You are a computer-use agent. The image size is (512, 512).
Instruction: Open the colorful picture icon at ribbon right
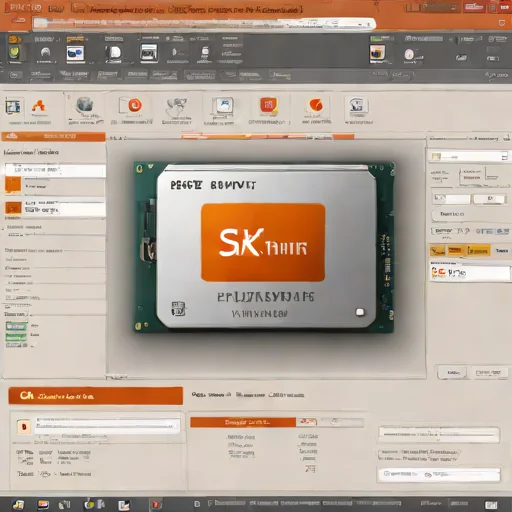(377, 53)
